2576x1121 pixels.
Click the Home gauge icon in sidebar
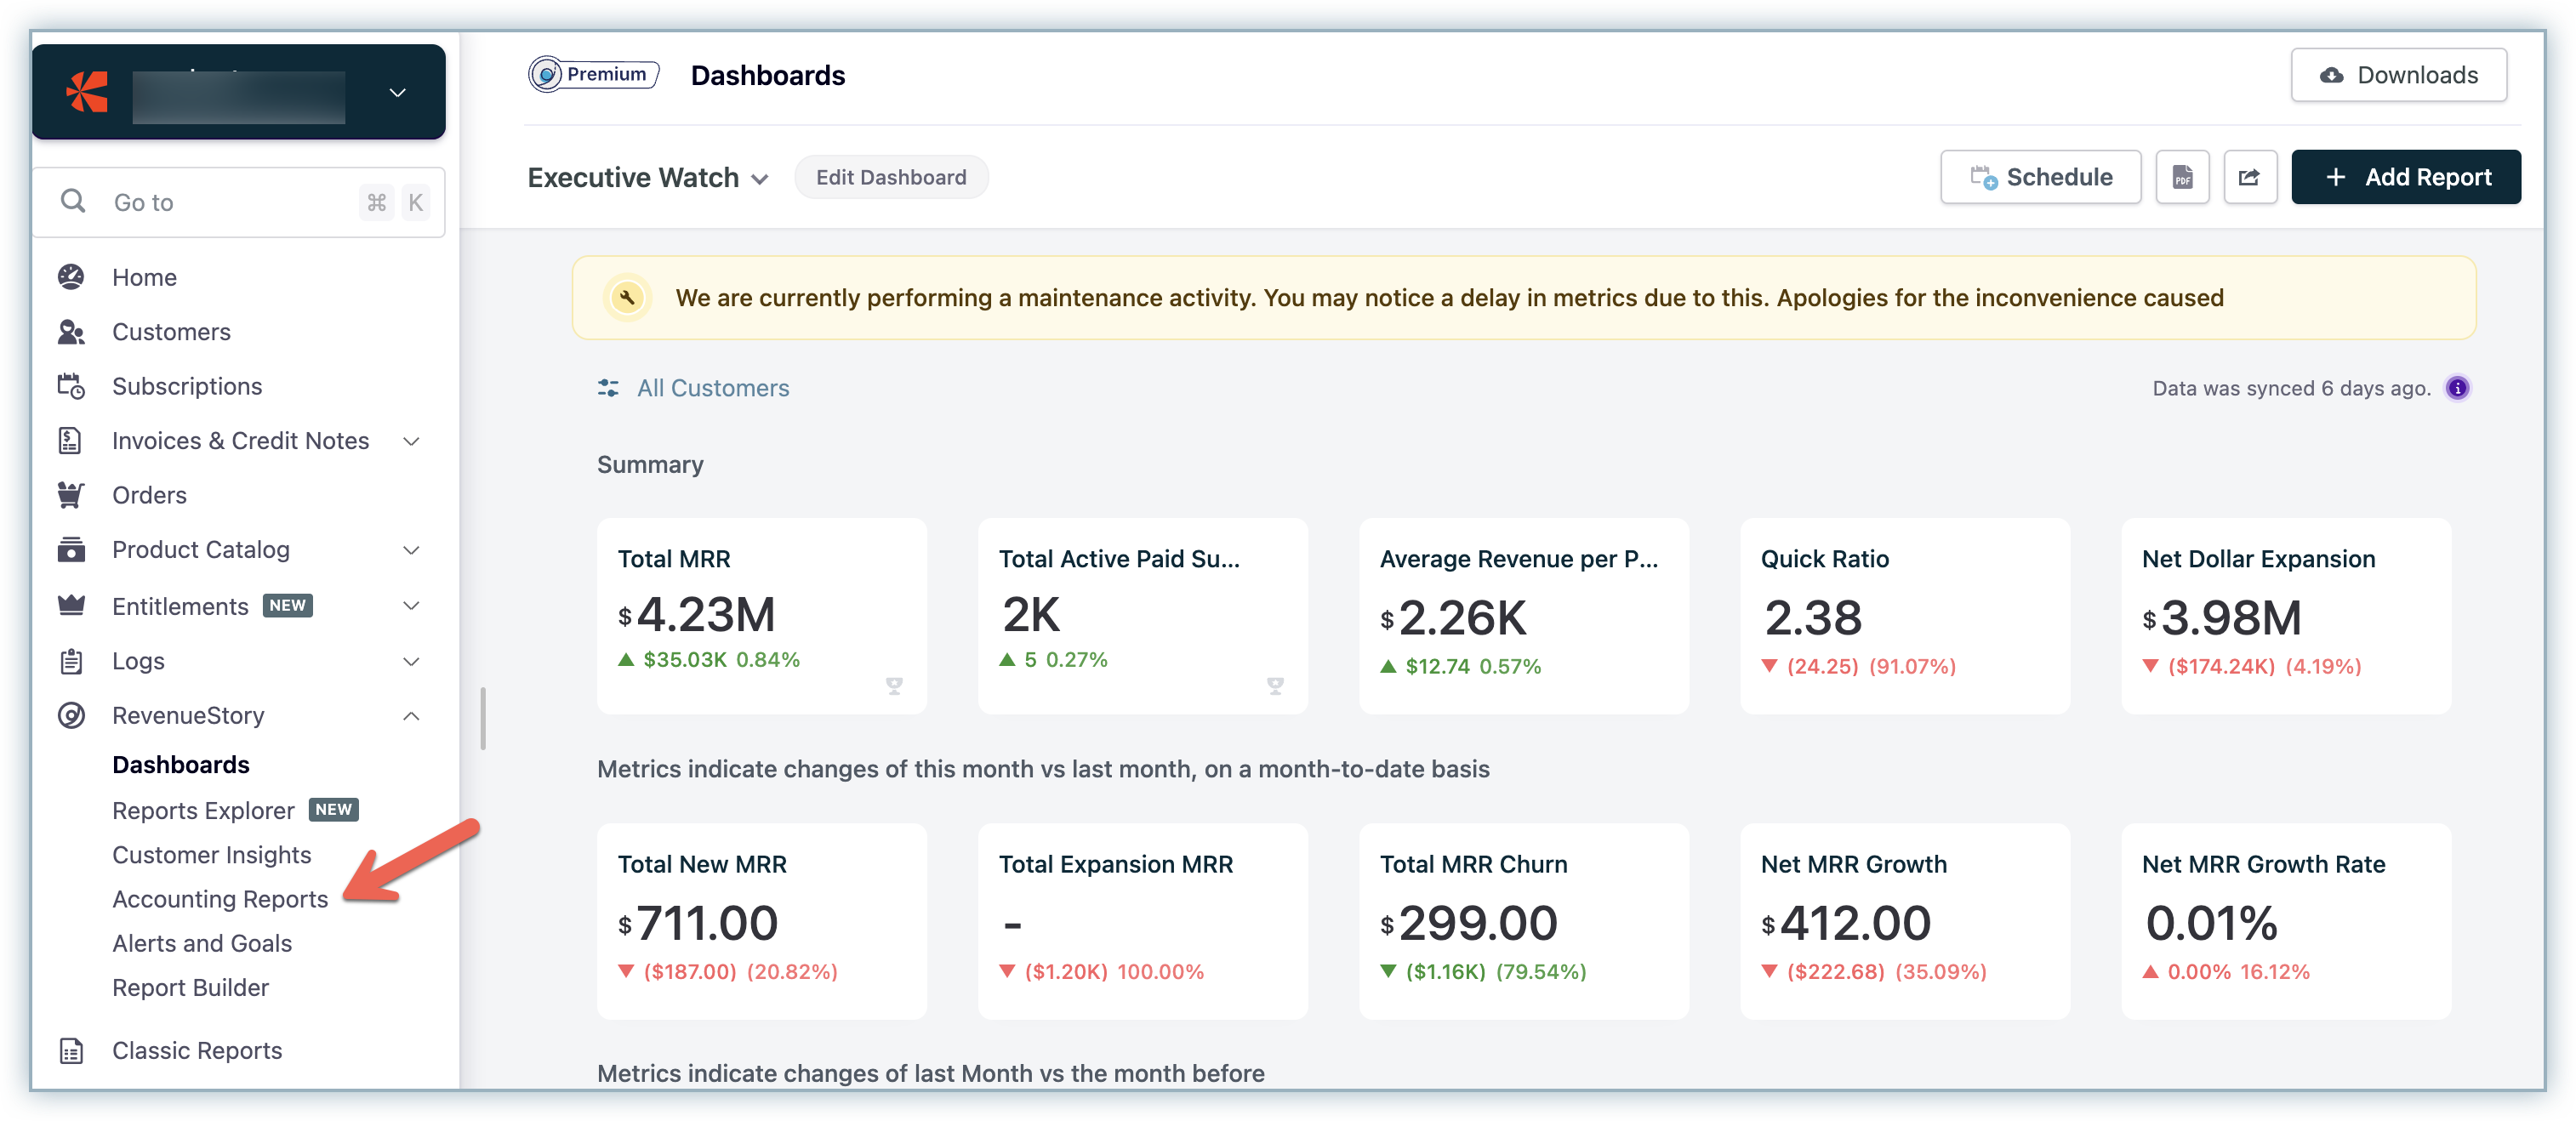pos(71,277)
